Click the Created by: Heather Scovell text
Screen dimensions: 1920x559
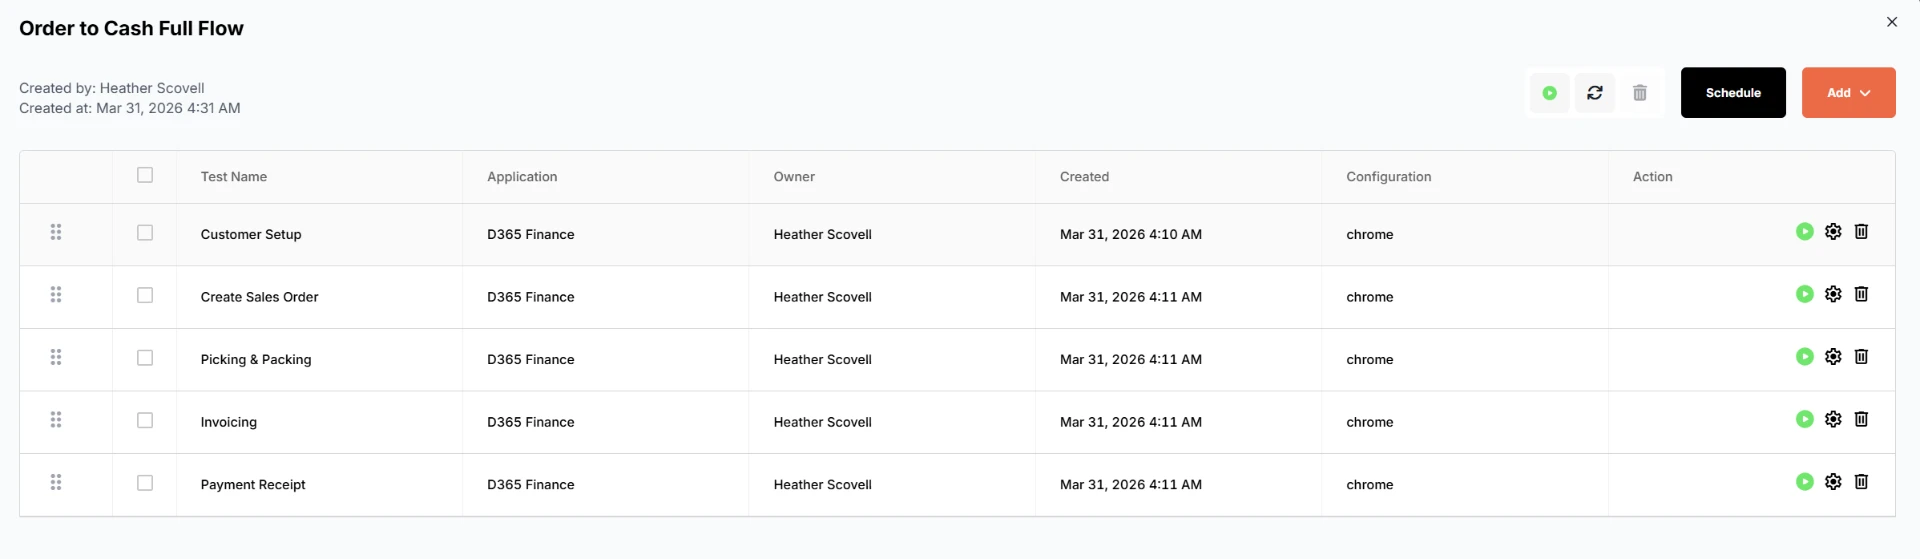tap(112, 88)
